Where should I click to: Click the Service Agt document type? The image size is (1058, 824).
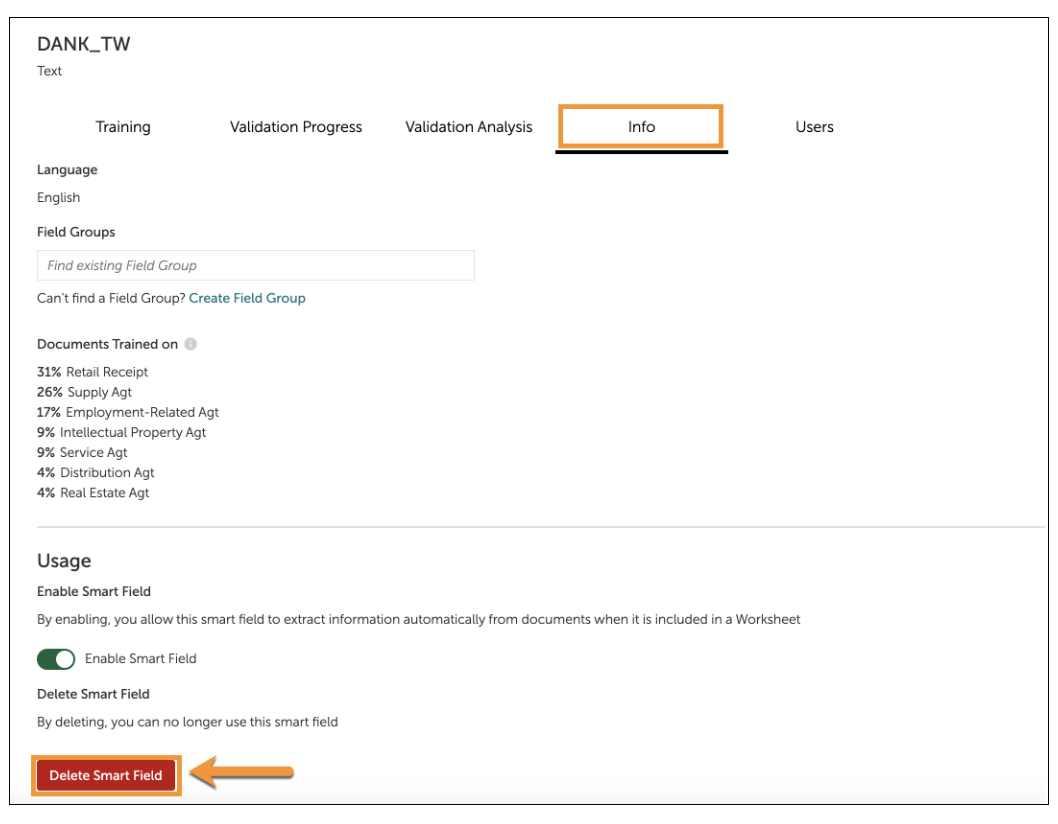85,452
